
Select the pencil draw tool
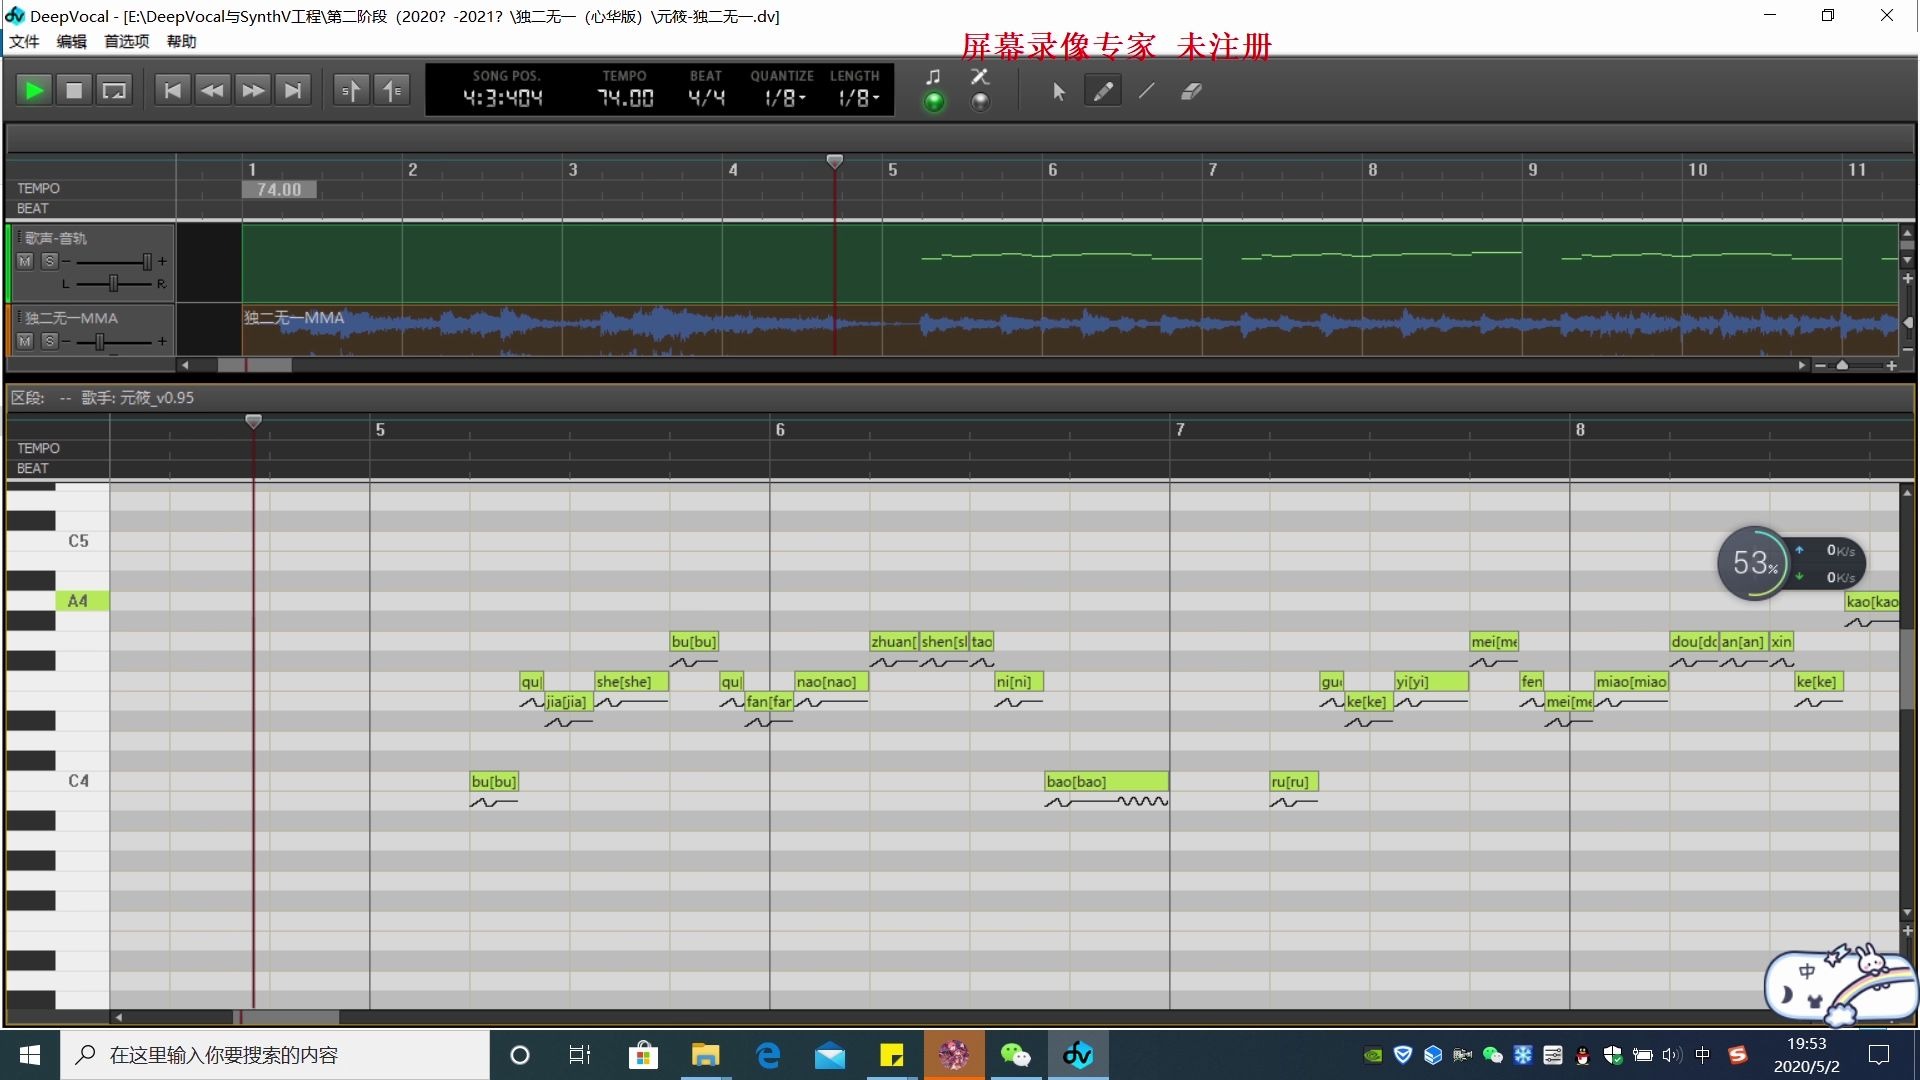tap(1103, 91)
